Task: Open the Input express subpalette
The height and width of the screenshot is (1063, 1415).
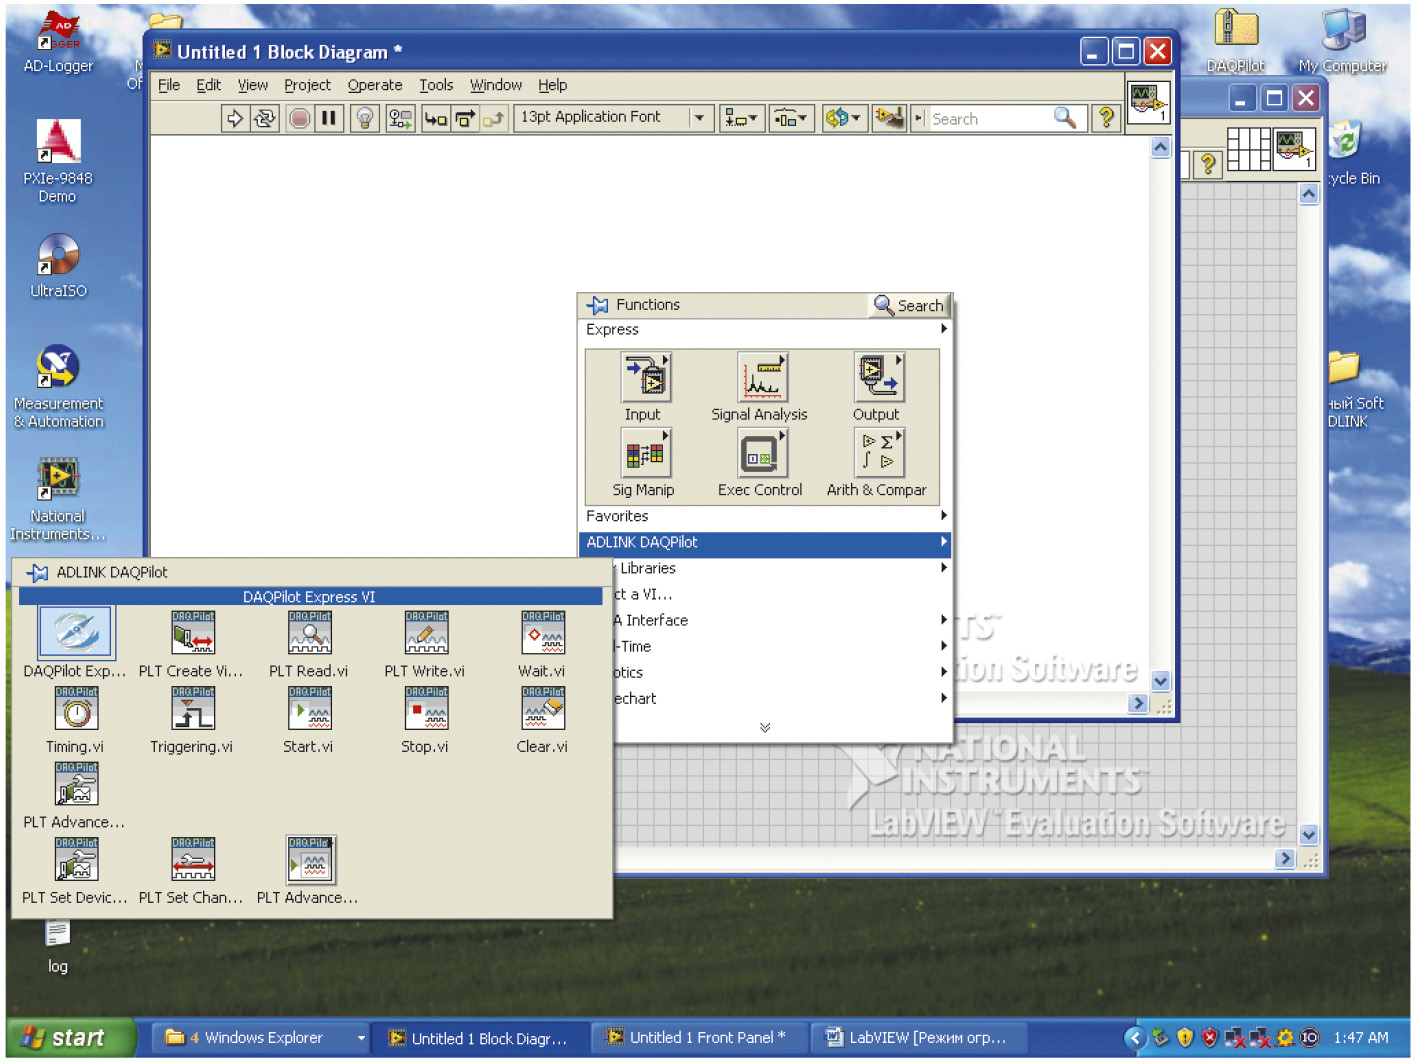Action: coord(646,378)
